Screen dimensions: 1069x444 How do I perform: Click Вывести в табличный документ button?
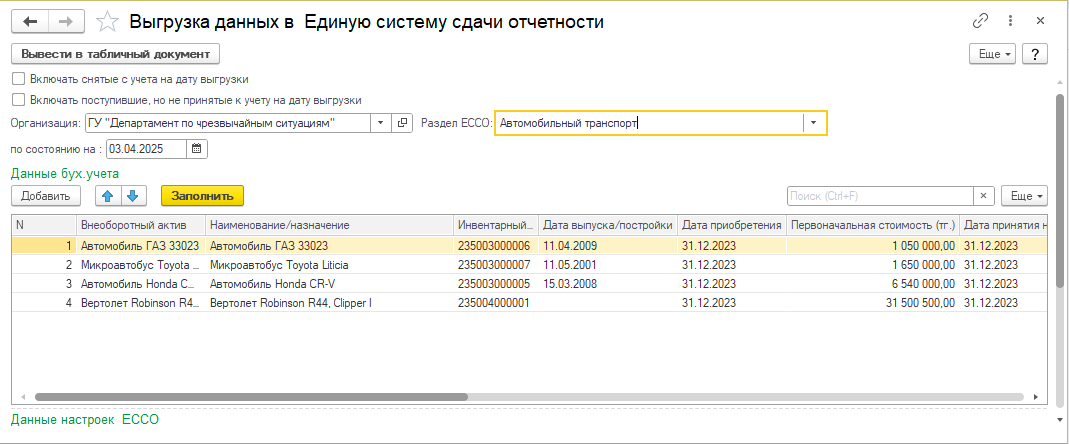coord(115,54)
